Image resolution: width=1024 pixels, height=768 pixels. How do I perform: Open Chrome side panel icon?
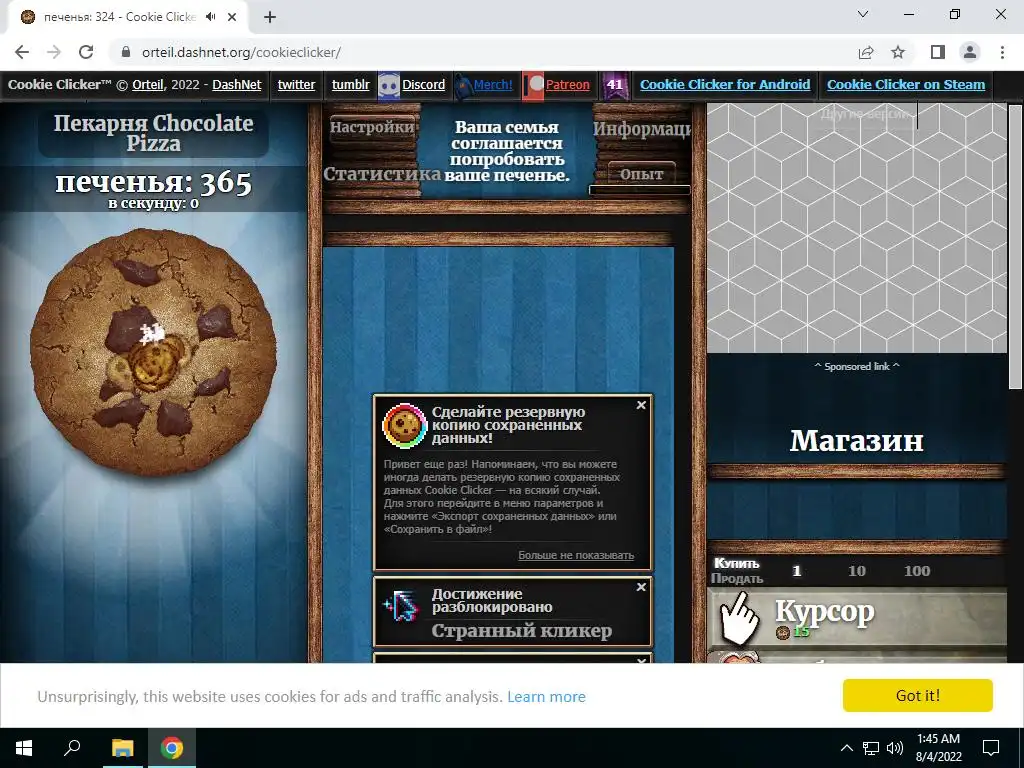(938, 52)
